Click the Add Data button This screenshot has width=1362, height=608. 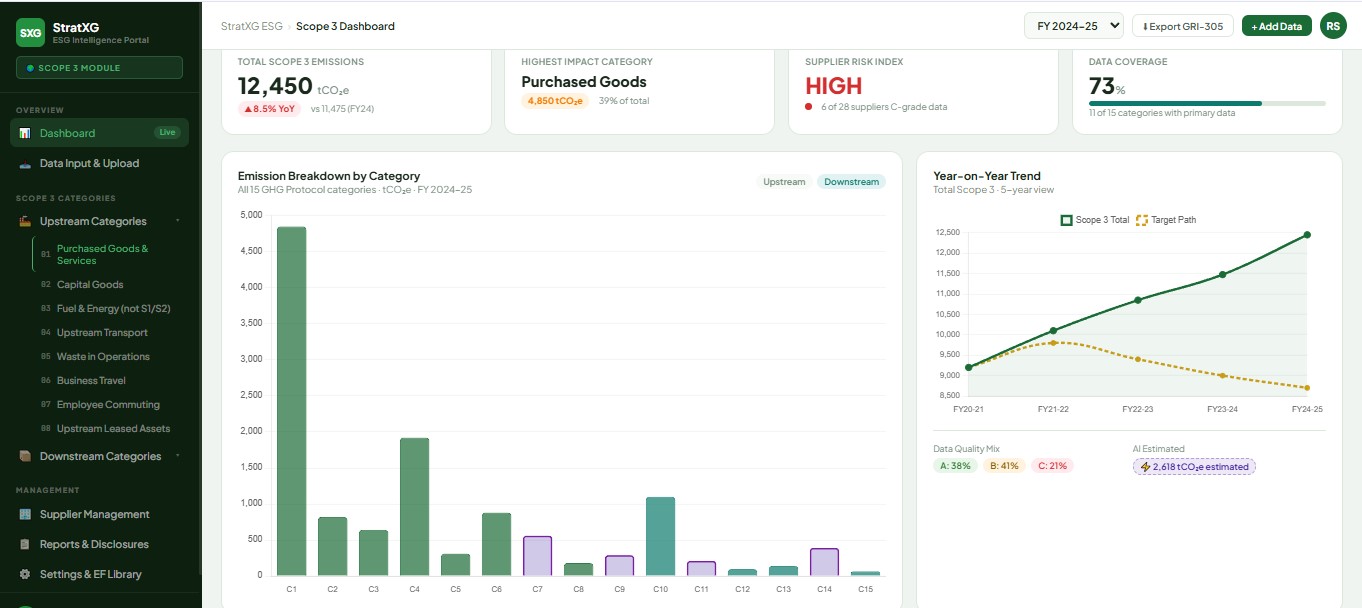coord(1277,26)
